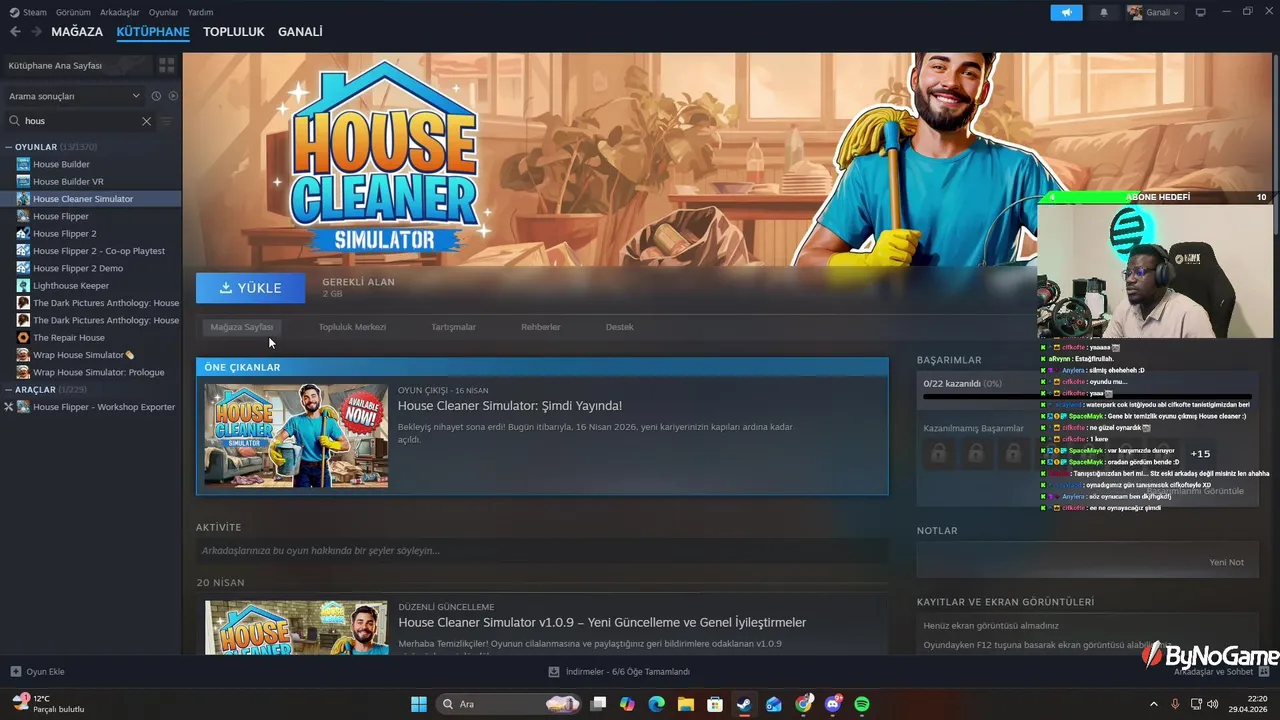The width and height of the screenshot is (1280, 720).
Task: Select House Builder VR in the list
Action: (x=68, y=182)
